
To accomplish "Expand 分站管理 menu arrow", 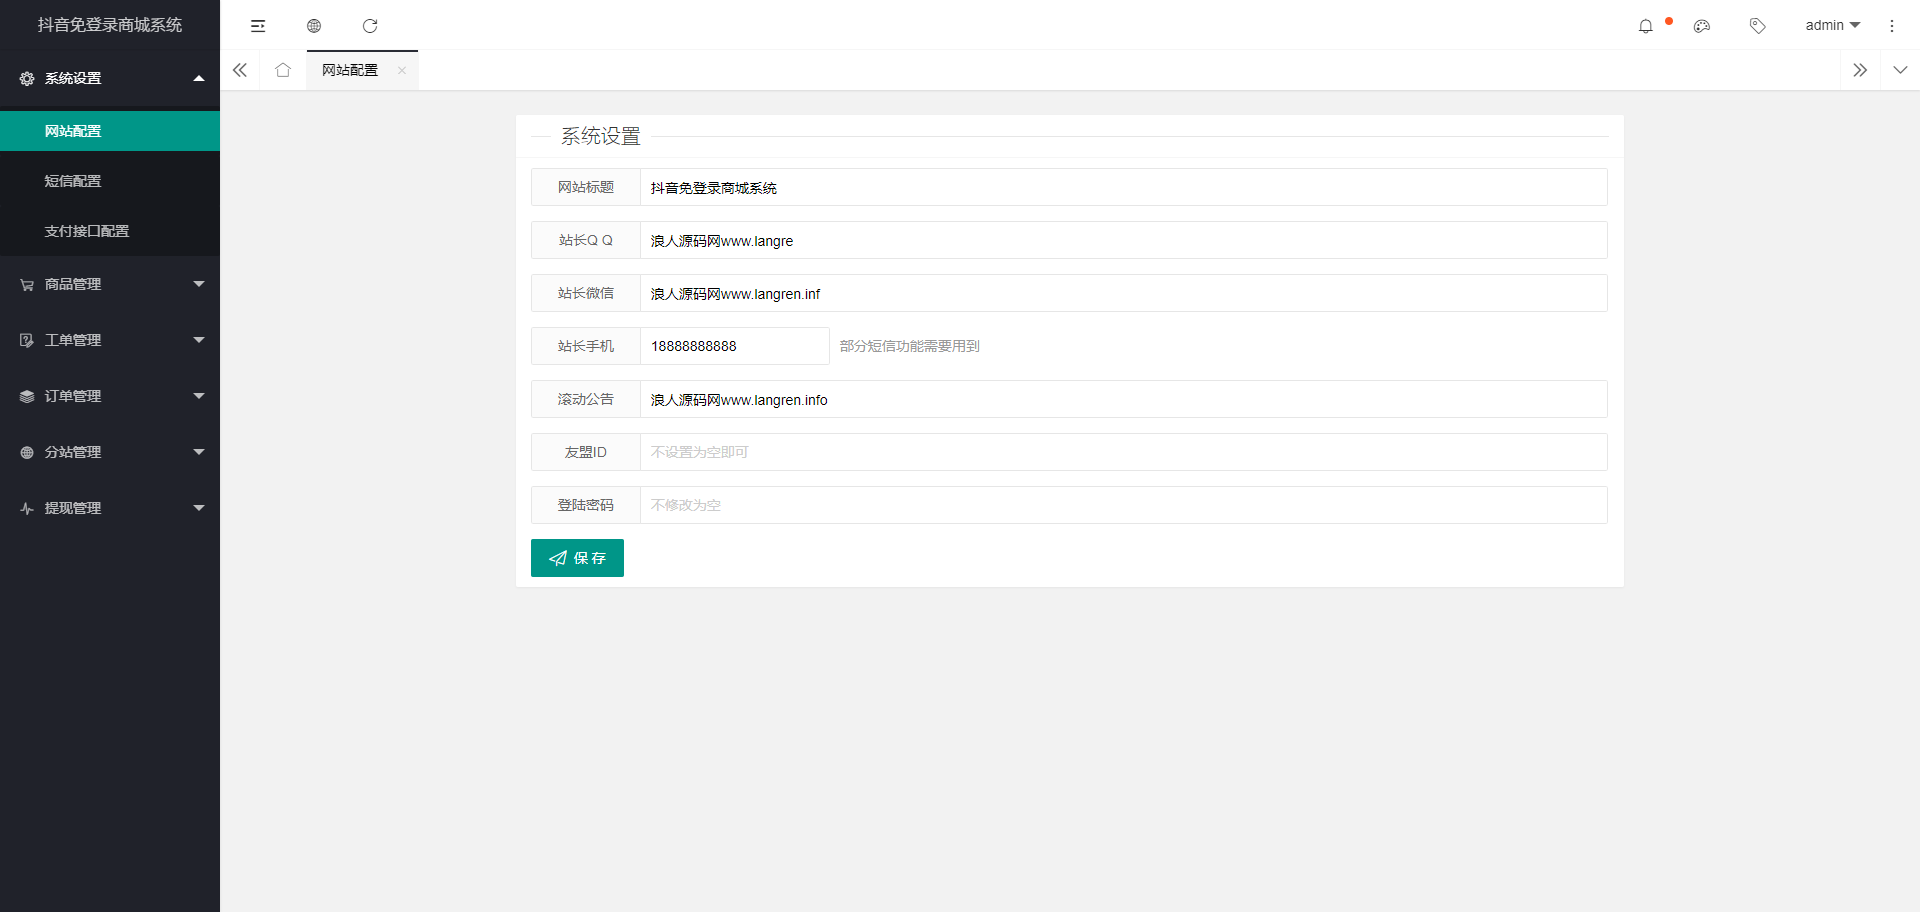I will [199, 452].
